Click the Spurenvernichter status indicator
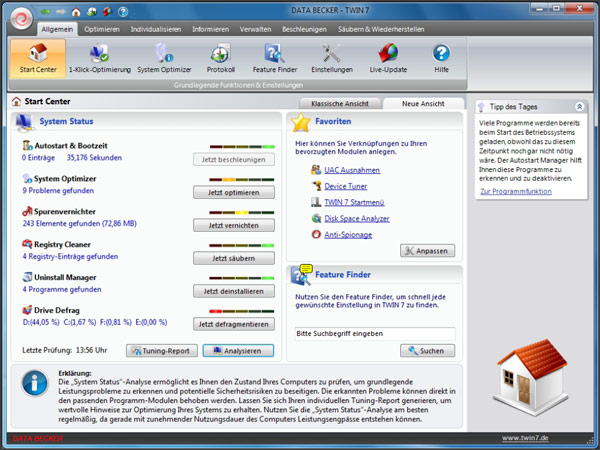 242,213
